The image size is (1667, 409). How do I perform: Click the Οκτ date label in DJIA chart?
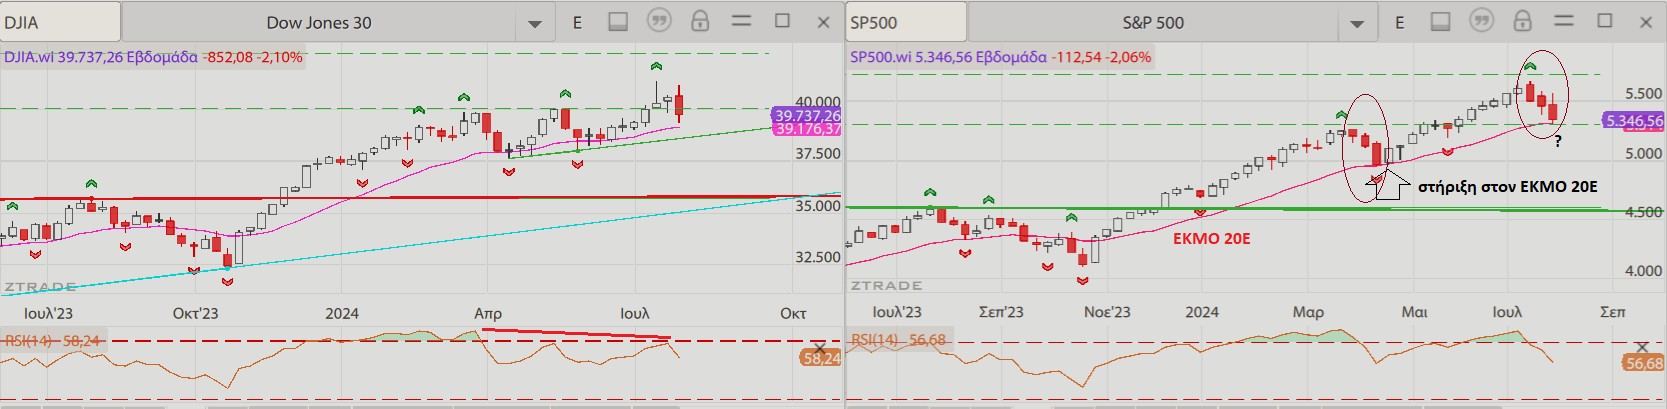tap(793, 314)
